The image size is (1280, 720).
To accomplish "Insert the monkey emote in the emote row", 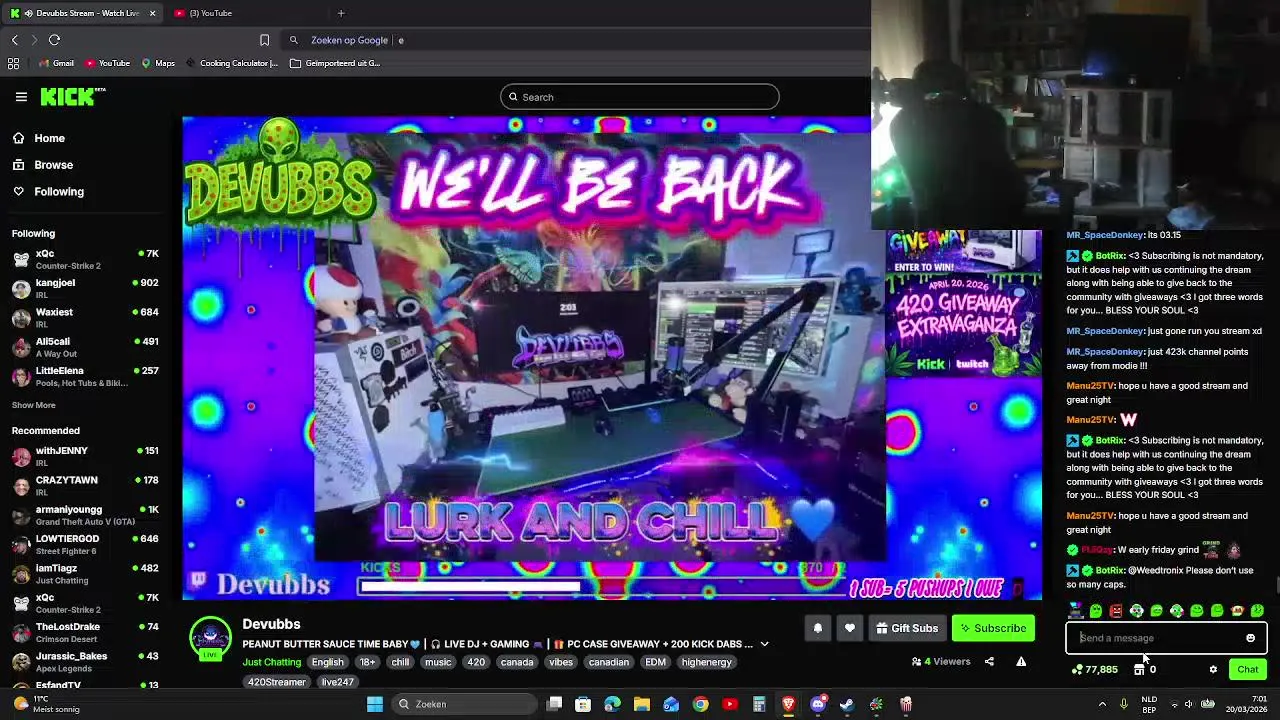I will 1237,610.
